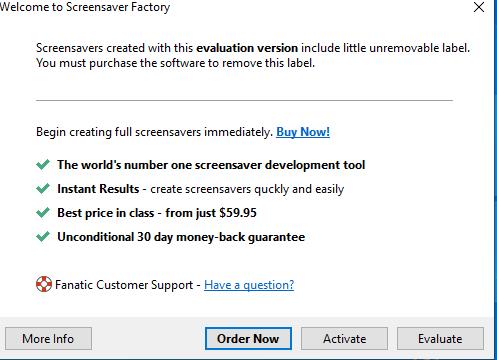Choose Evaluate to continue the trial
The height and width of the screenshot is (360, 497).
tap(440, 339)
